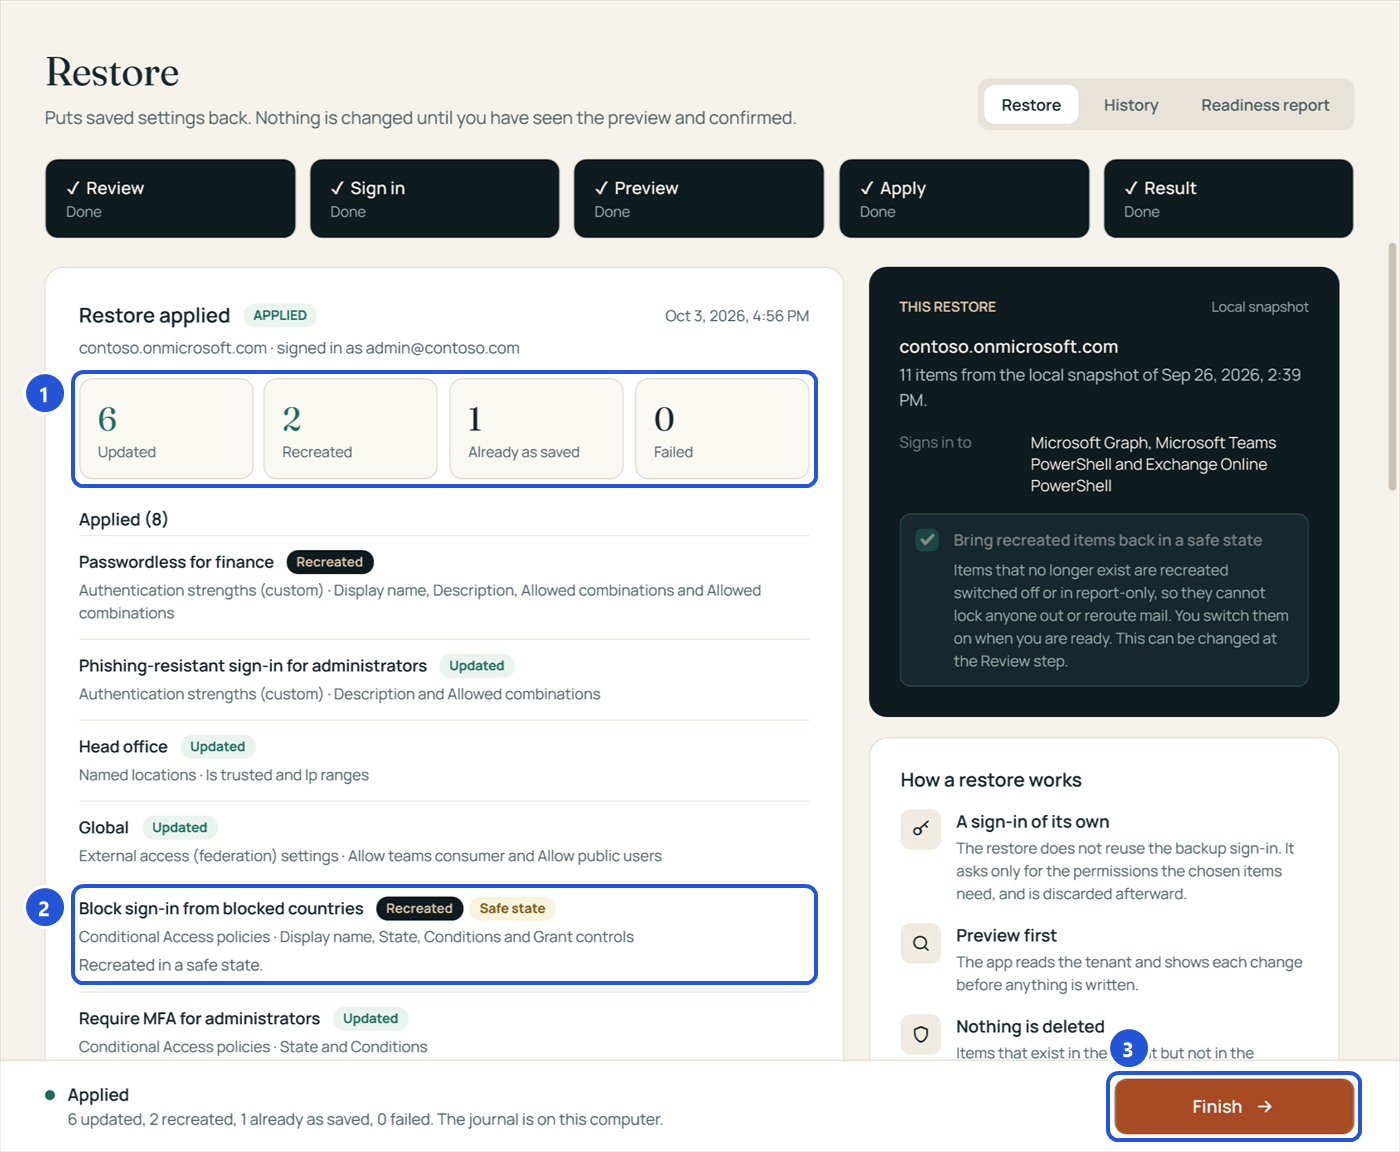Click the Signs in to label
1400x1152 pixels.
tap(935, 443)
